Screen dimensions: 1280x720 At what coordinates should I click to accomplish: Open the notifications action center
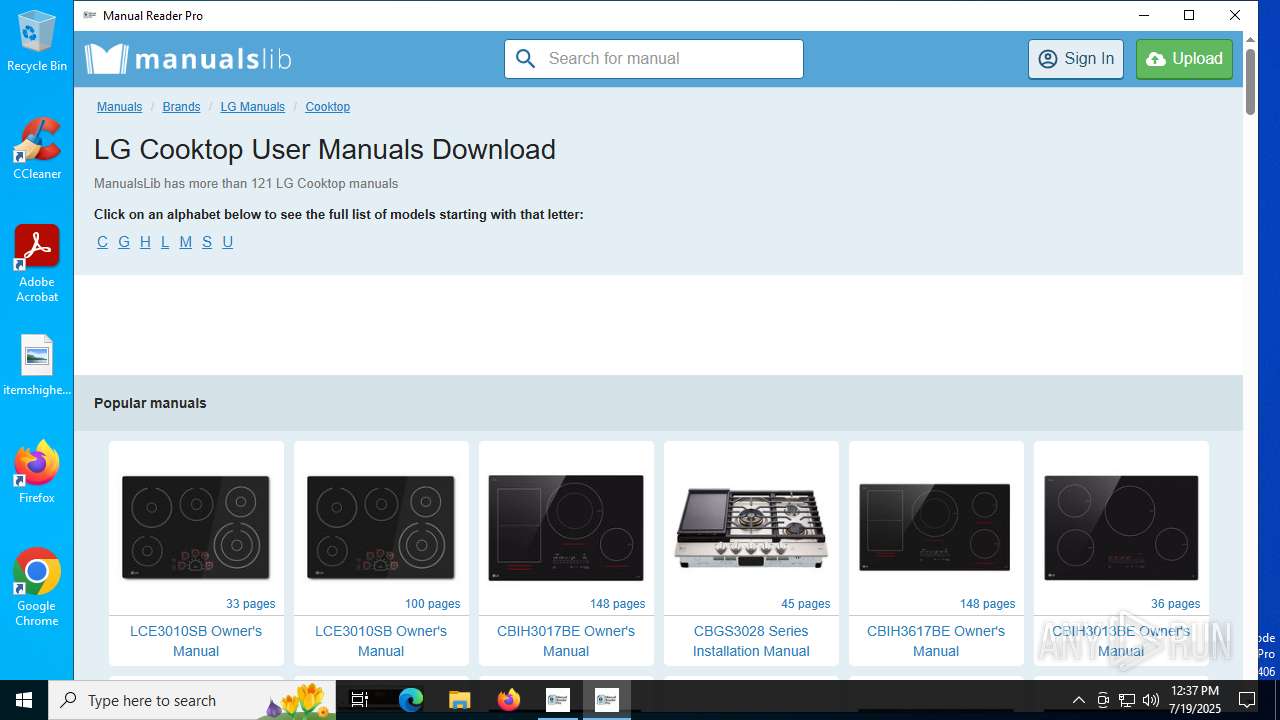click(x=1247, y=700)
